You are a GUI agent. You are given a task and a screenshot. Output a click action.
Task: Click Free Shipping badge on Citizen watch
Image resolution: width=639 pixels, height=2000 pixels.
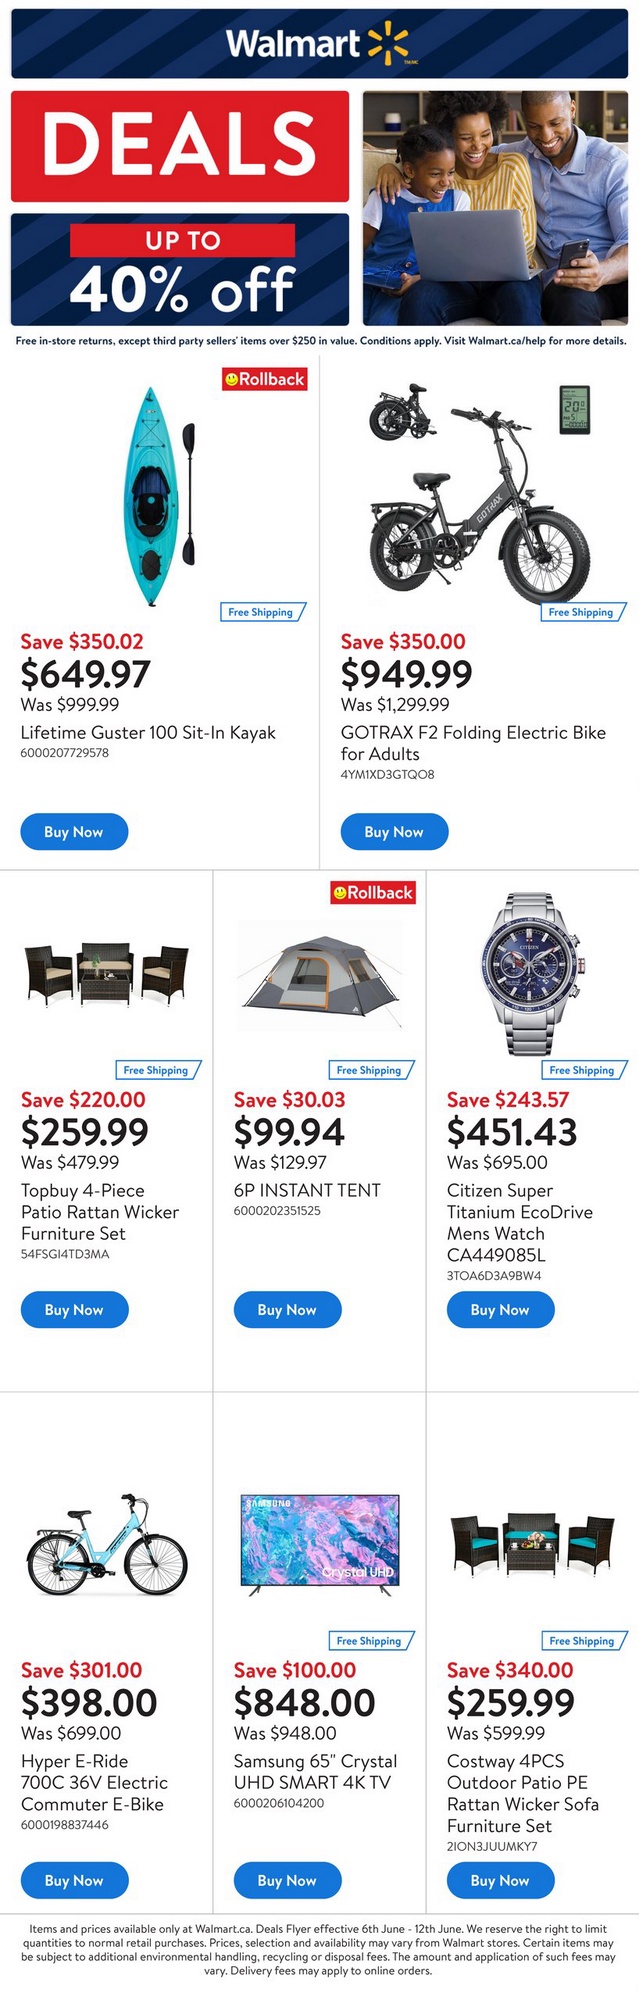click(x=582, y=1070)
